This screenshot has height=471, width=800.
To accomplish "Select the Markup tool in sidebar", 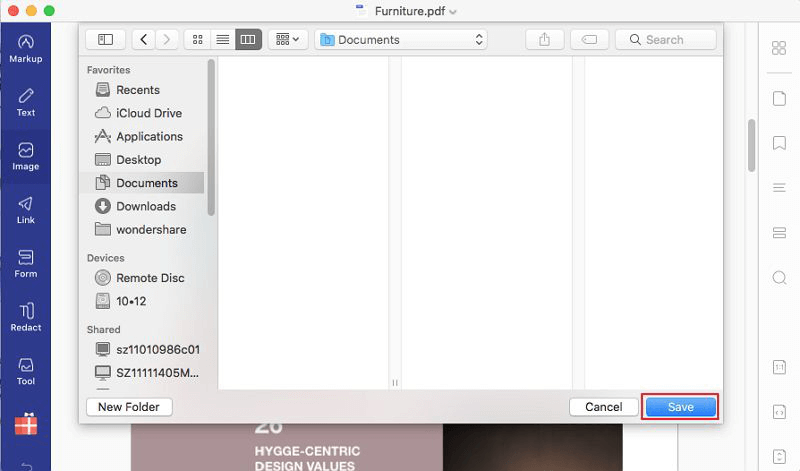I will tap(26, 48).
